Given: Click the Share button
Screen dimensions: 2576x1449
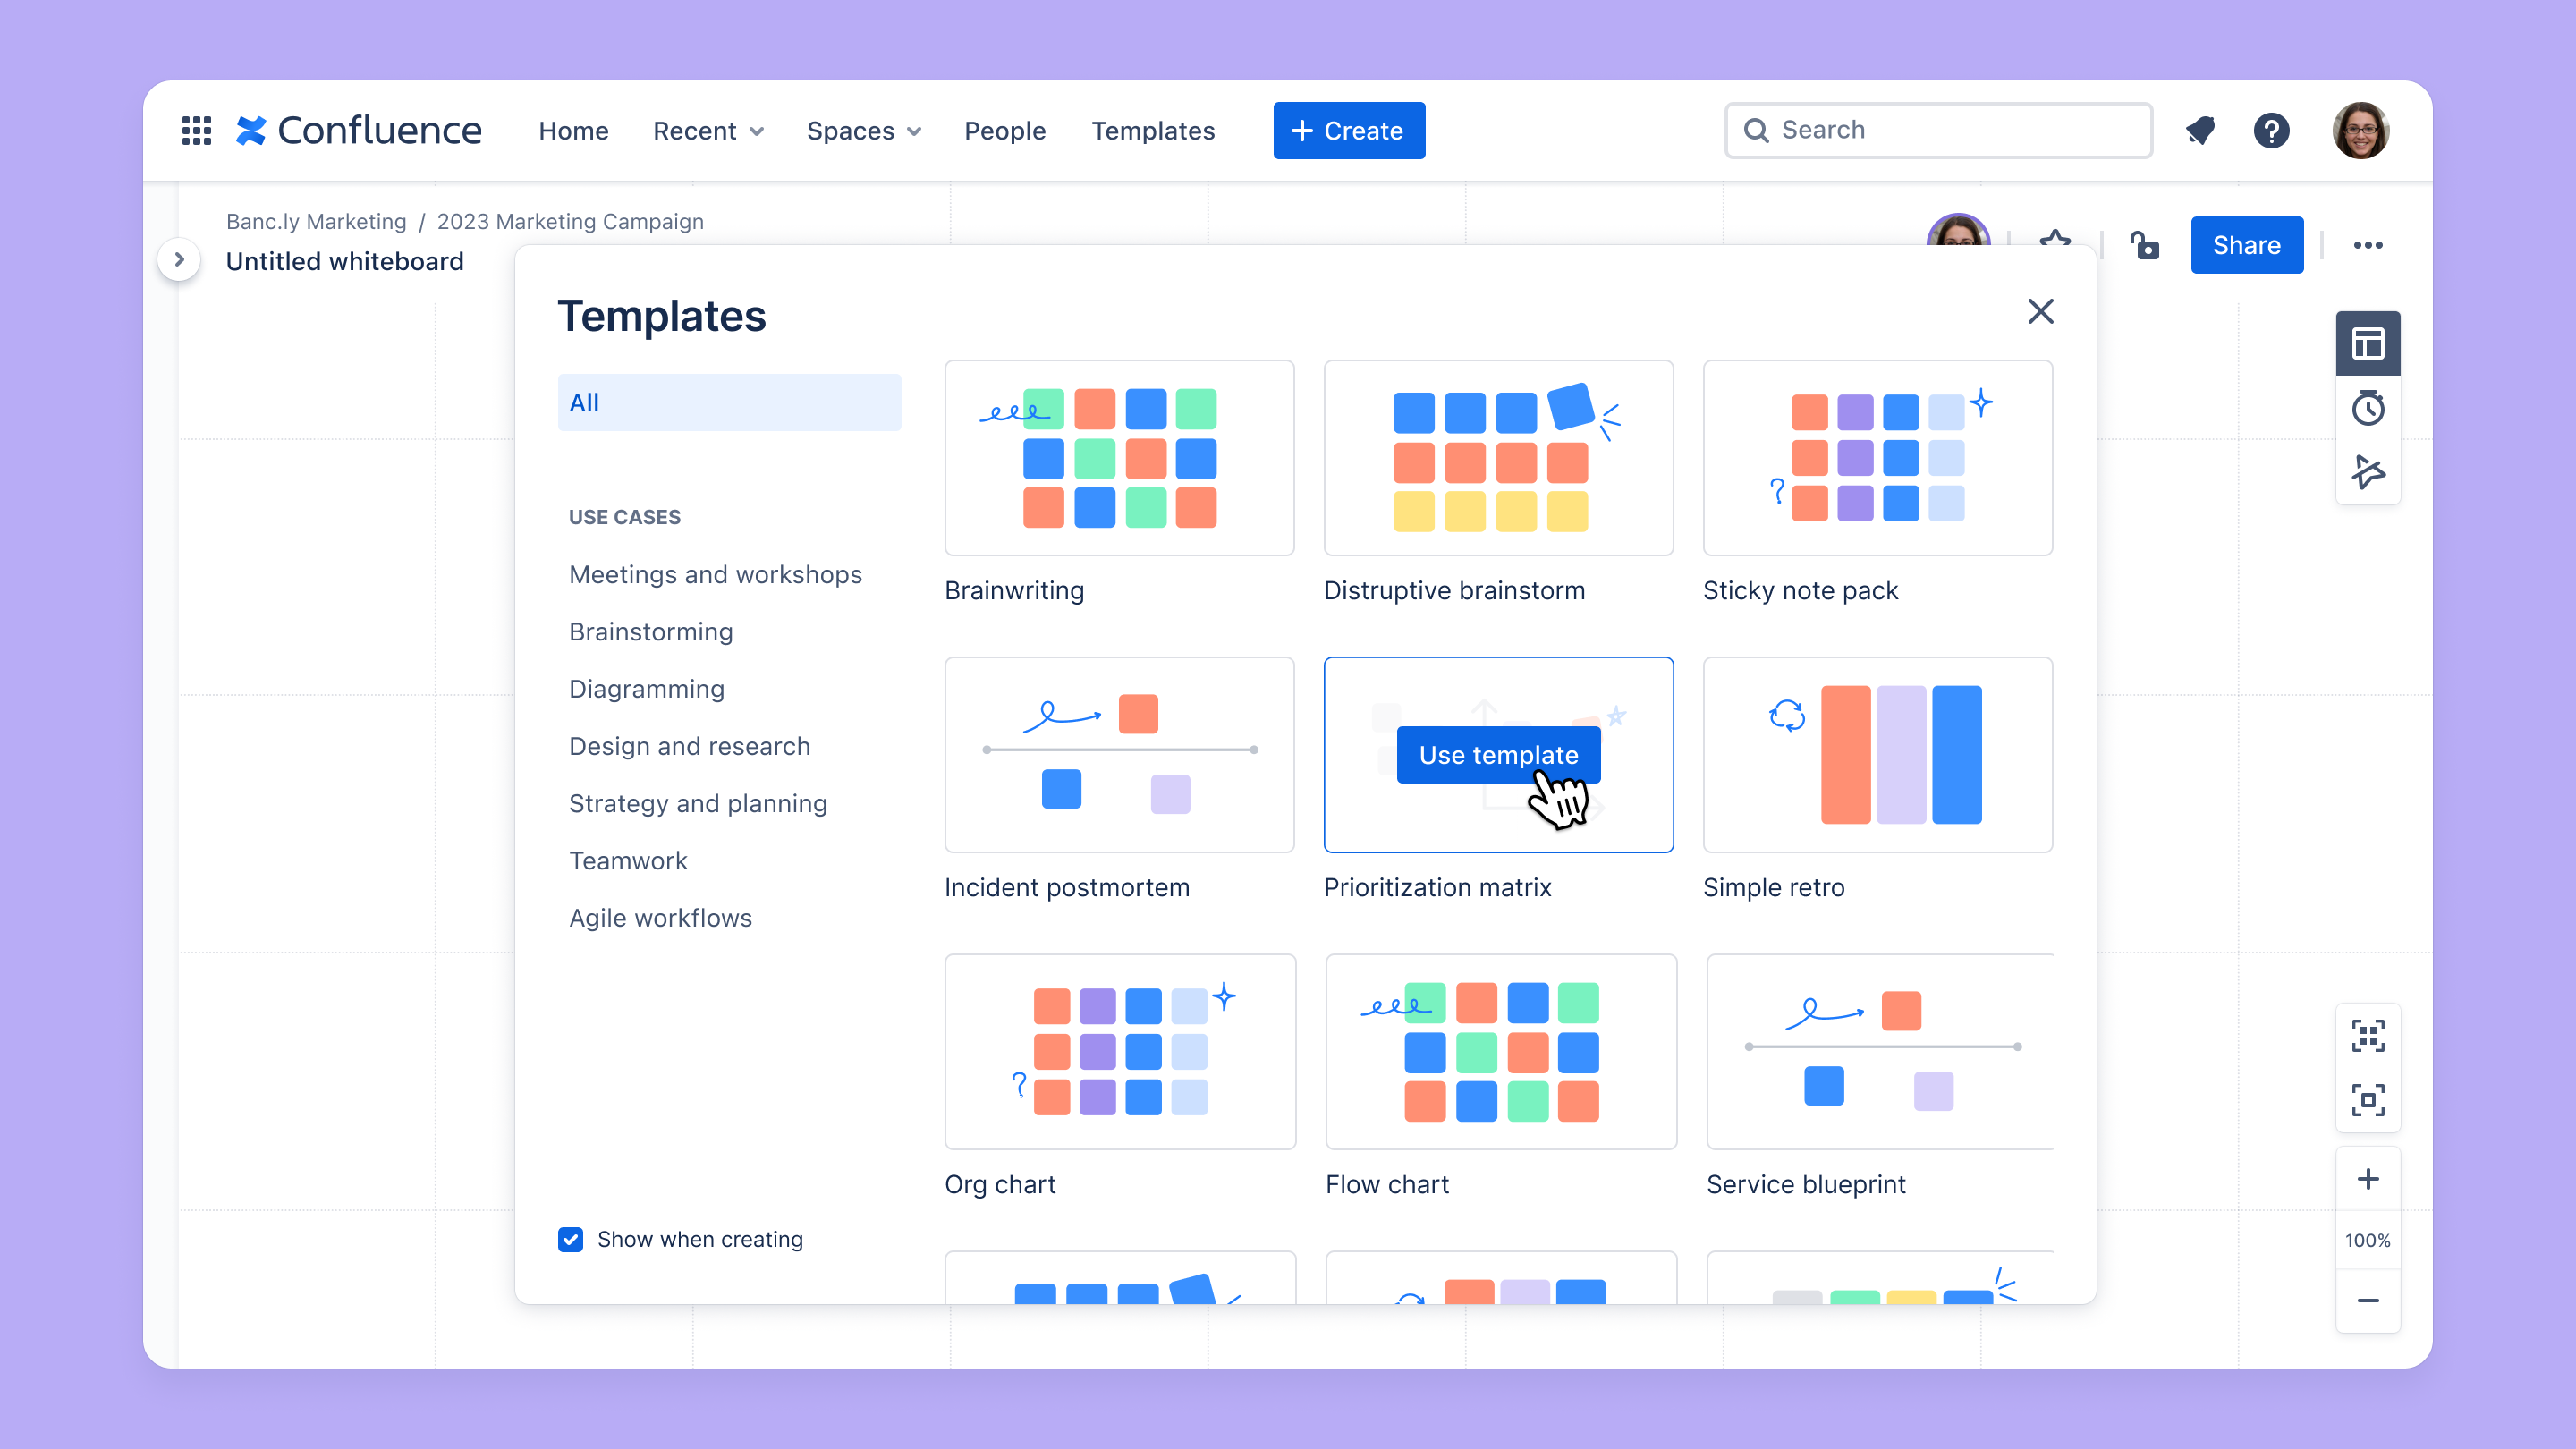Looking at the screenshot, I should point(2247,244).
